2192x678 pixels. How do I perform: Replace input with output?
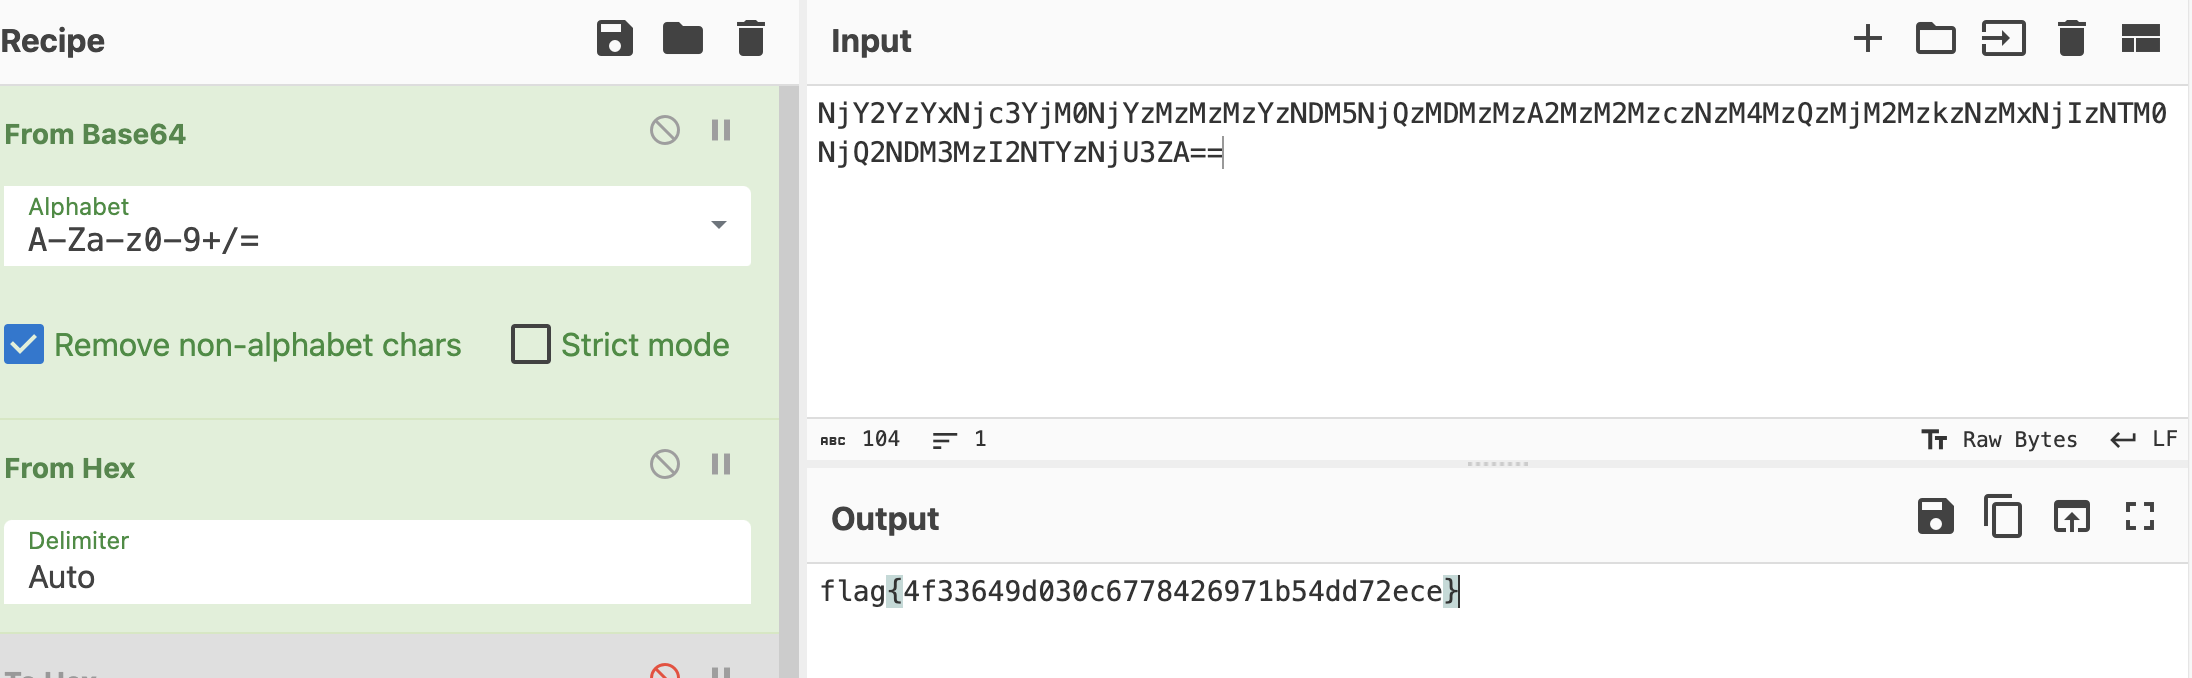2071,517
